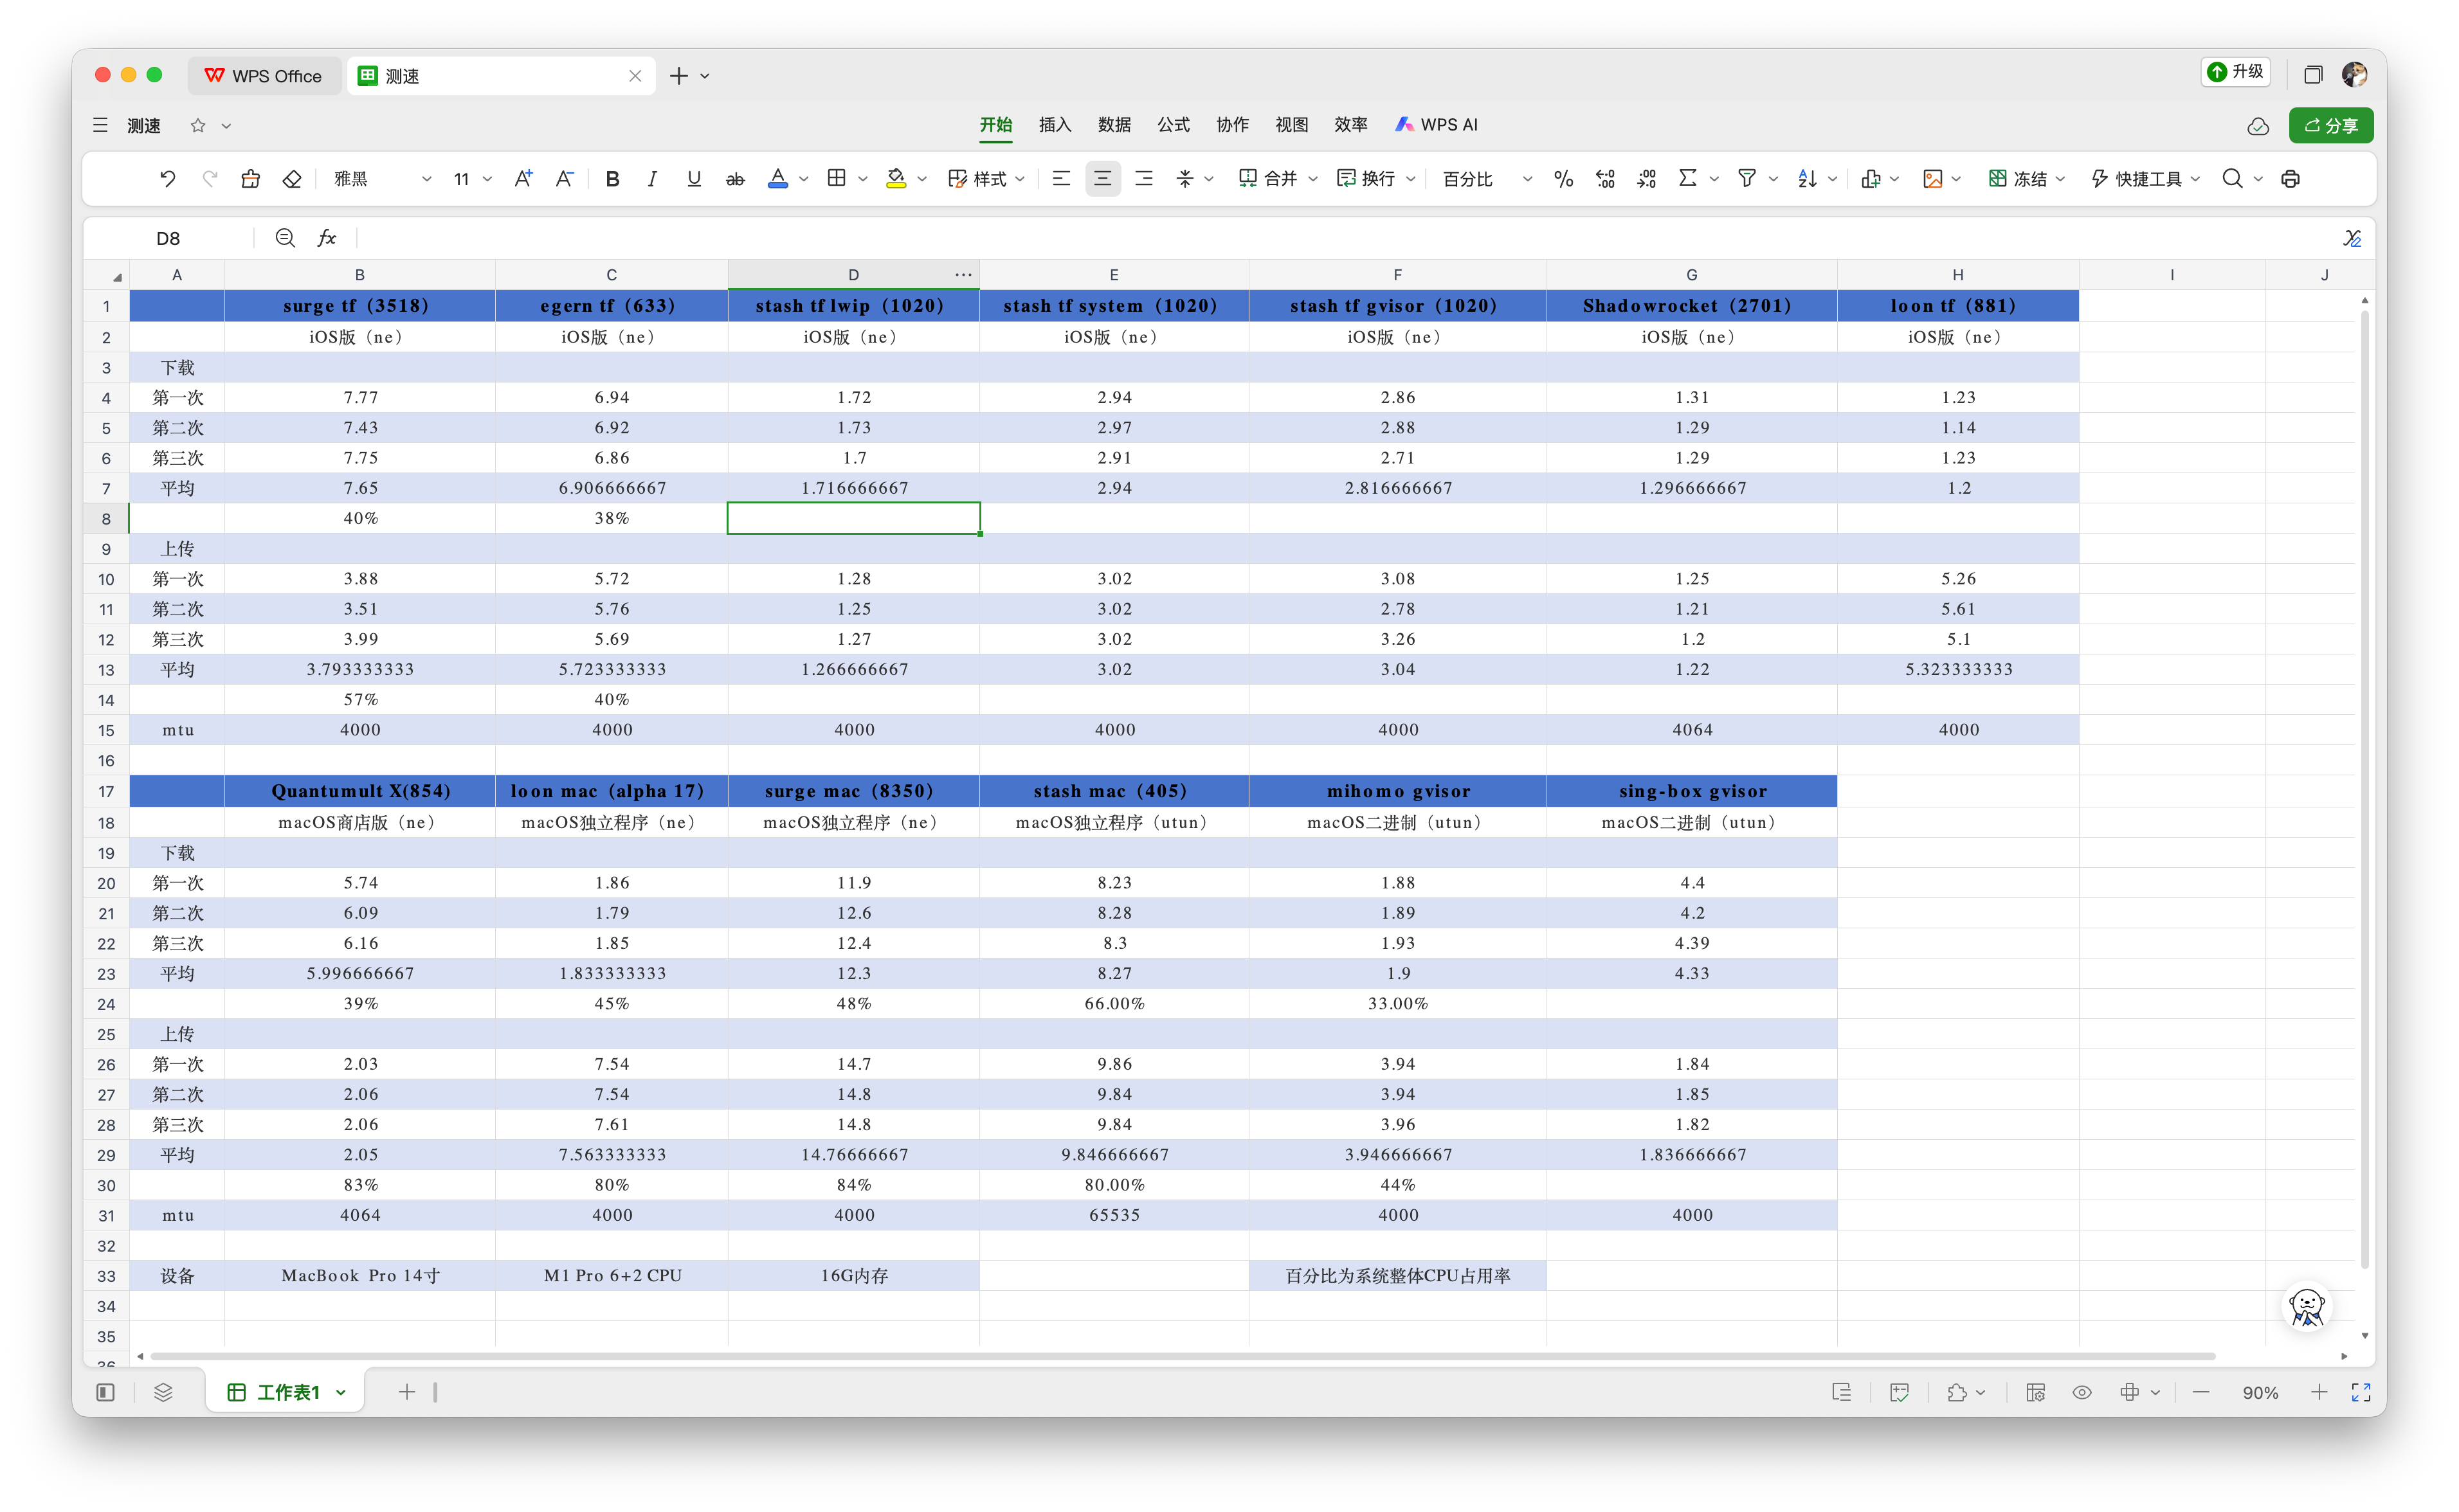The image size is (2459, 1512).
Task: Click the formula bar input field
Action: pyautogui.click(x=1300, y=238)
